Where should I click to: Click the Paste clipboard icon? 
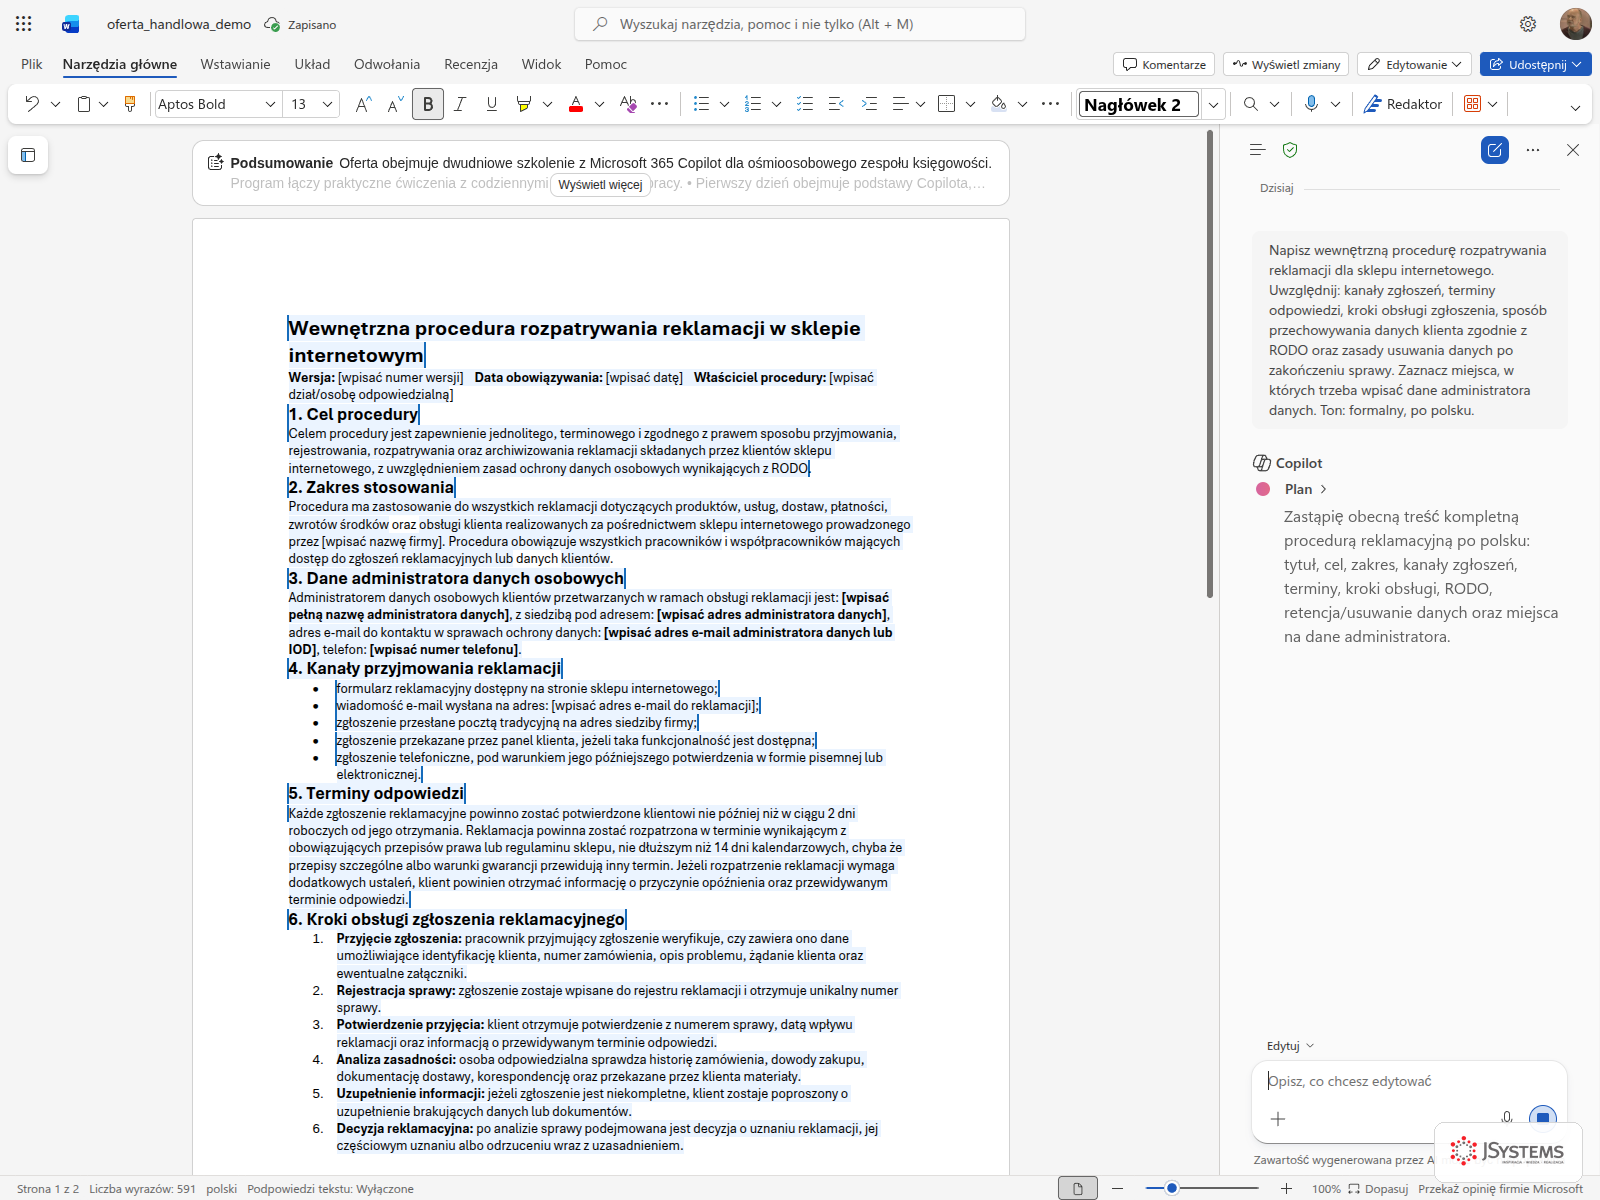[x=84, y=104]
